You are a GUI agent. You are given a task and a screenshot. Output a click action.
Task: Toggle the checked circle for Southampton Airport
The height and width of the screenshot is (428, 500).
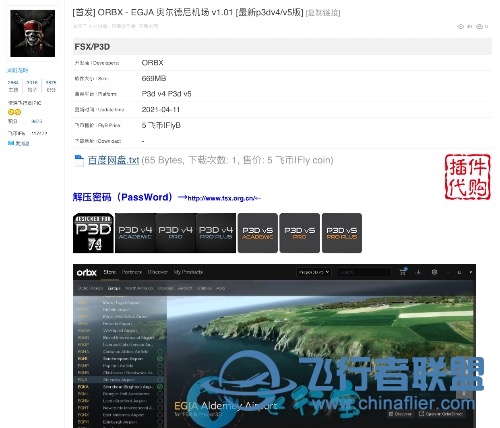[160, 359]
